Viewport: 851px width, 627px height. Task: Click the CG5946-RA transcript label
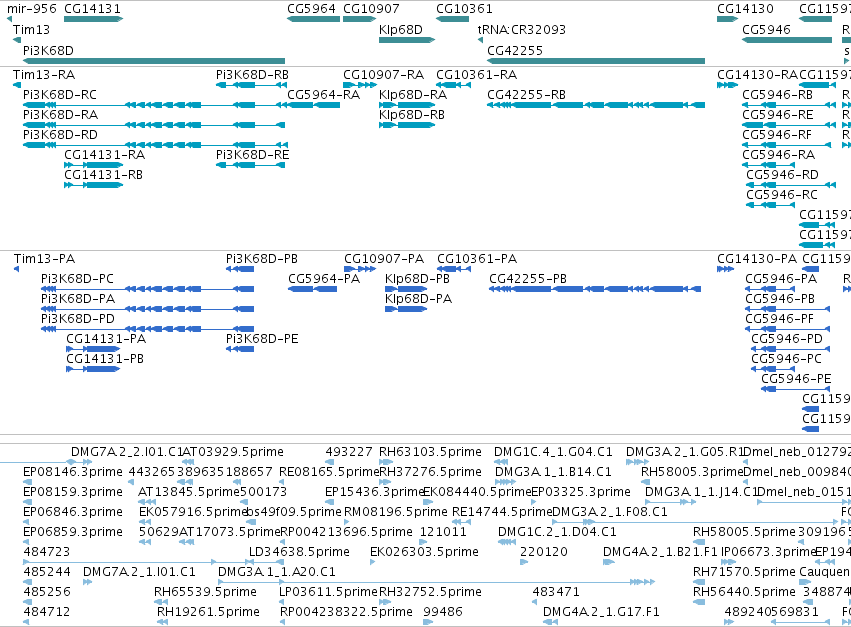(x=778, y=155)
